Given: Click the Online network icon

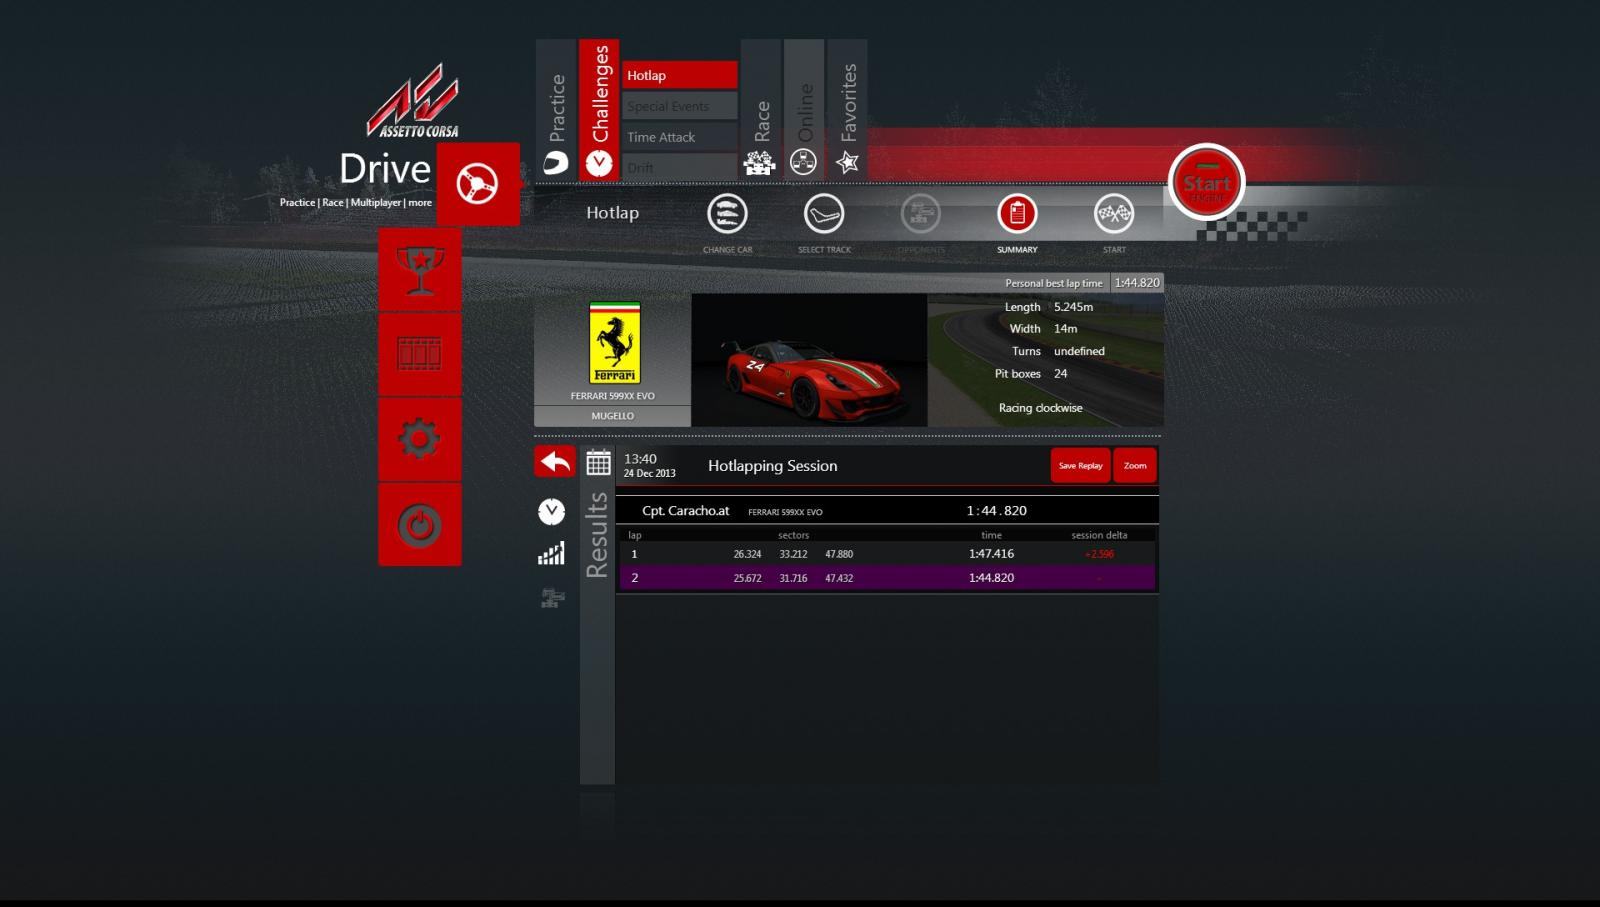Looking at the screenshot, I should [803, 162].
